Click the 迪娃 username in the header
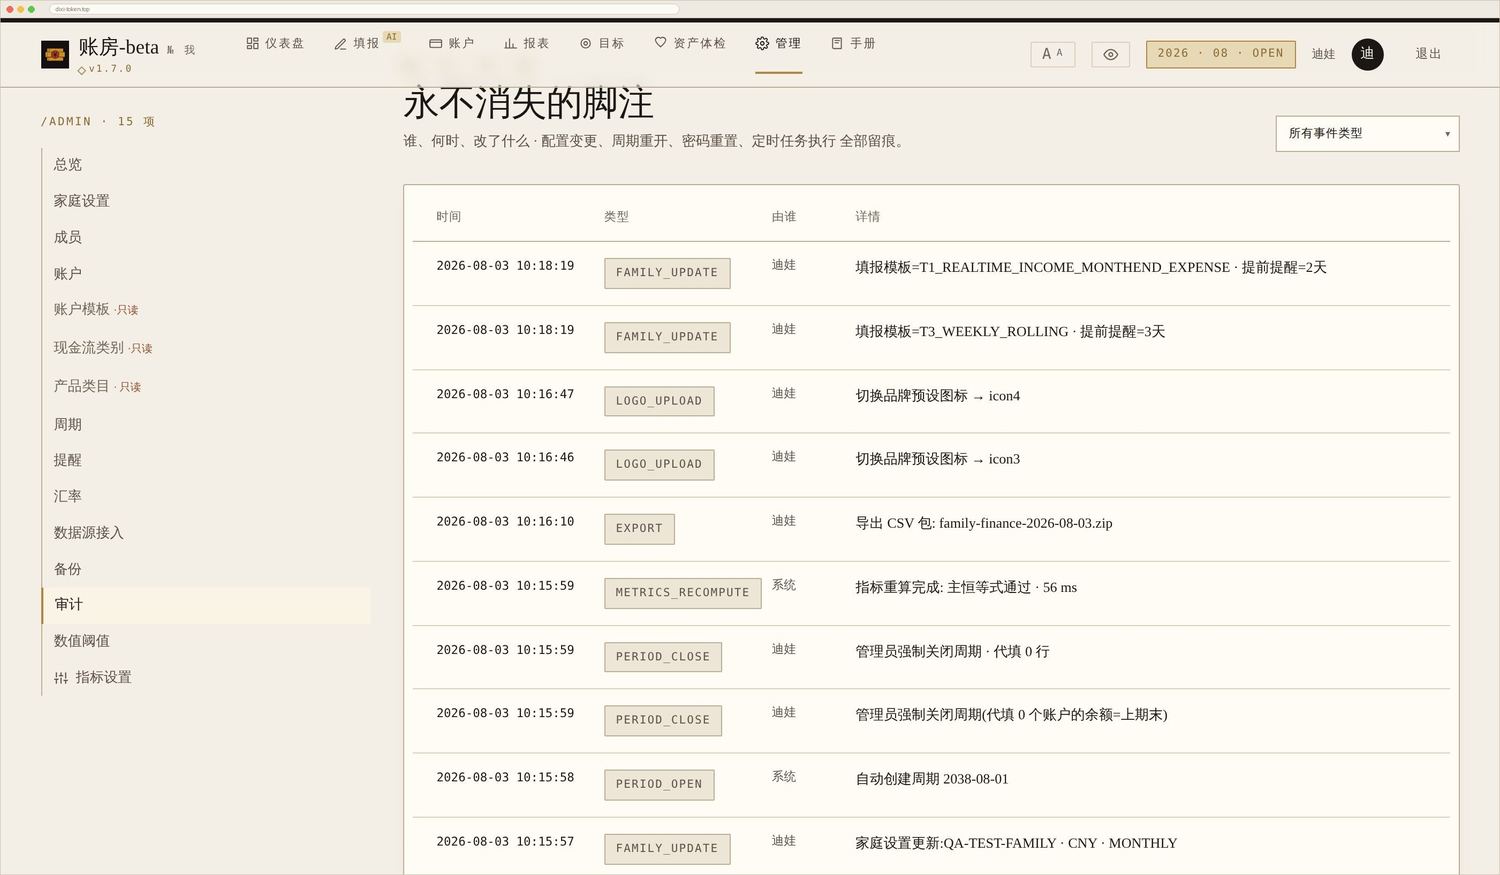Screen dimensions: 1500x875 [x=1323, y=54]
